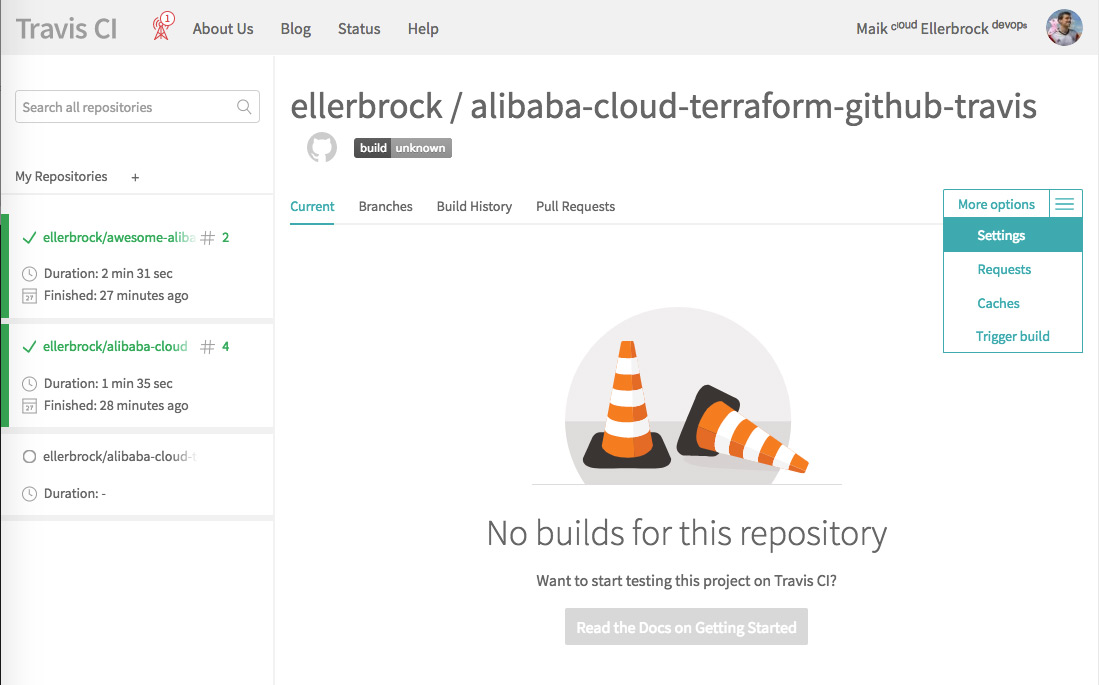Click the calendar icon beside 27 minutes ago
Viewport: 1099px width, 685px height.
click(29, 296)
